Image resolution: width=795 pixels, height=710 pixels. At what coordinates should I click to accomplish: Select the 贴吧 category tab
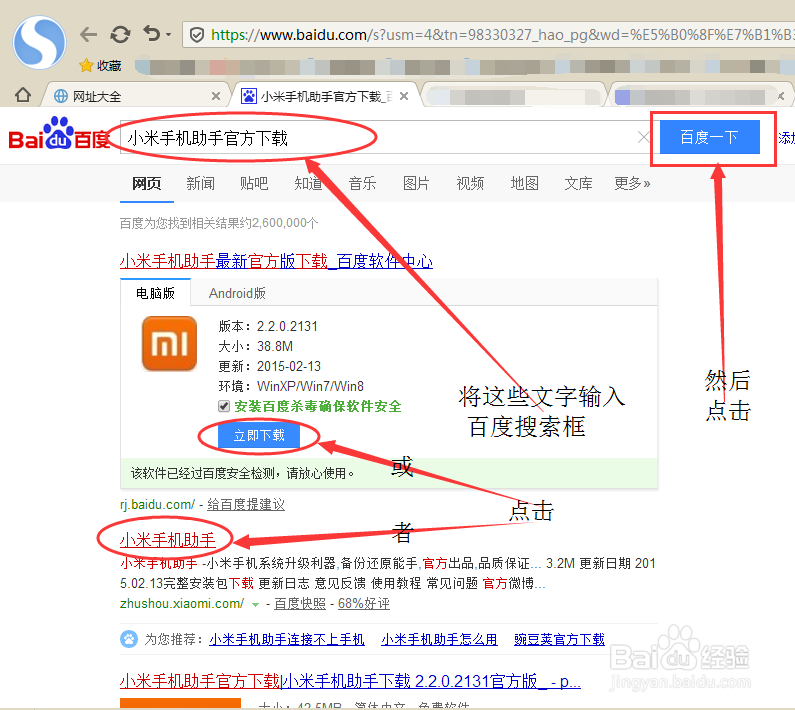tap(254, 183)
